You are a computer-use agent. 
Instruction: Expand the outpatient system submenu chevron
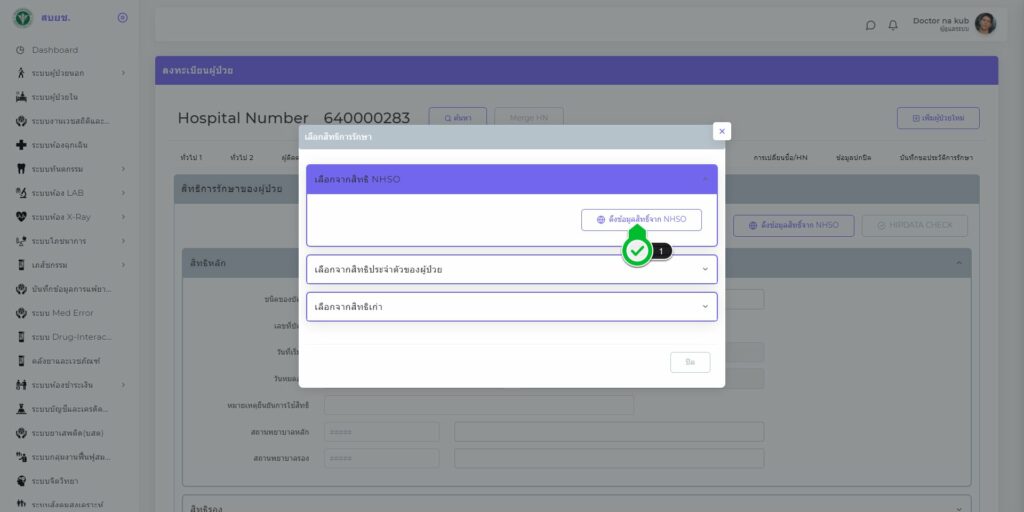click(123, 73)
